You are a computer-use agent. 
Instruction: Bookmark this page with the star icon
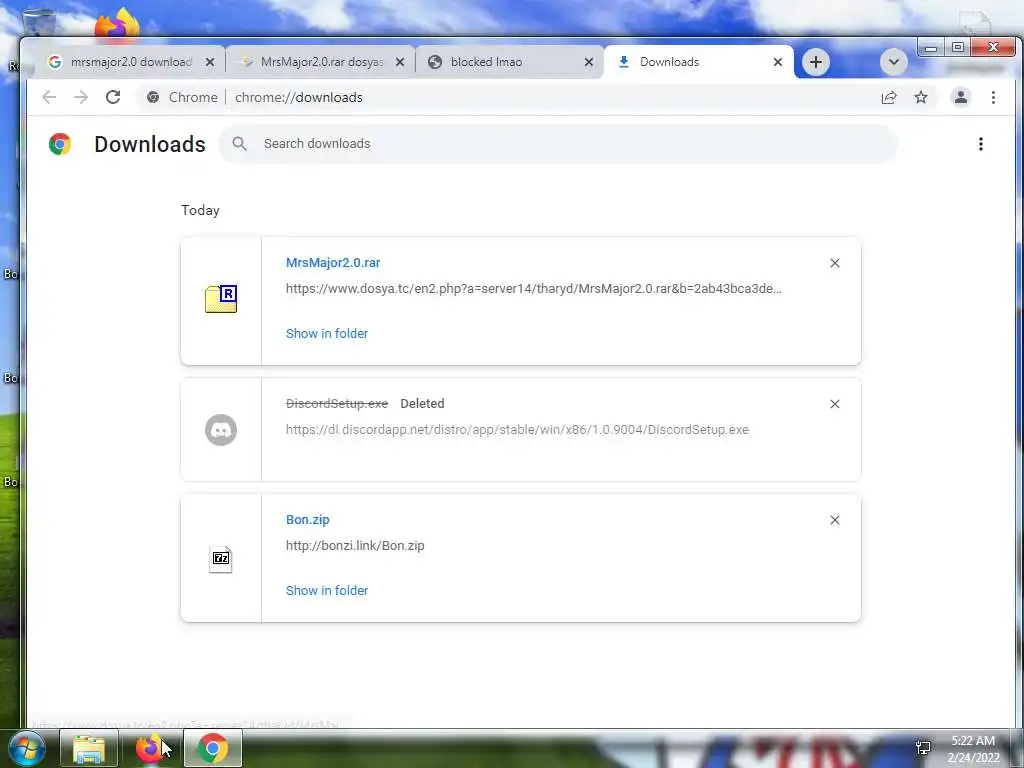click(x=921, y=97)
